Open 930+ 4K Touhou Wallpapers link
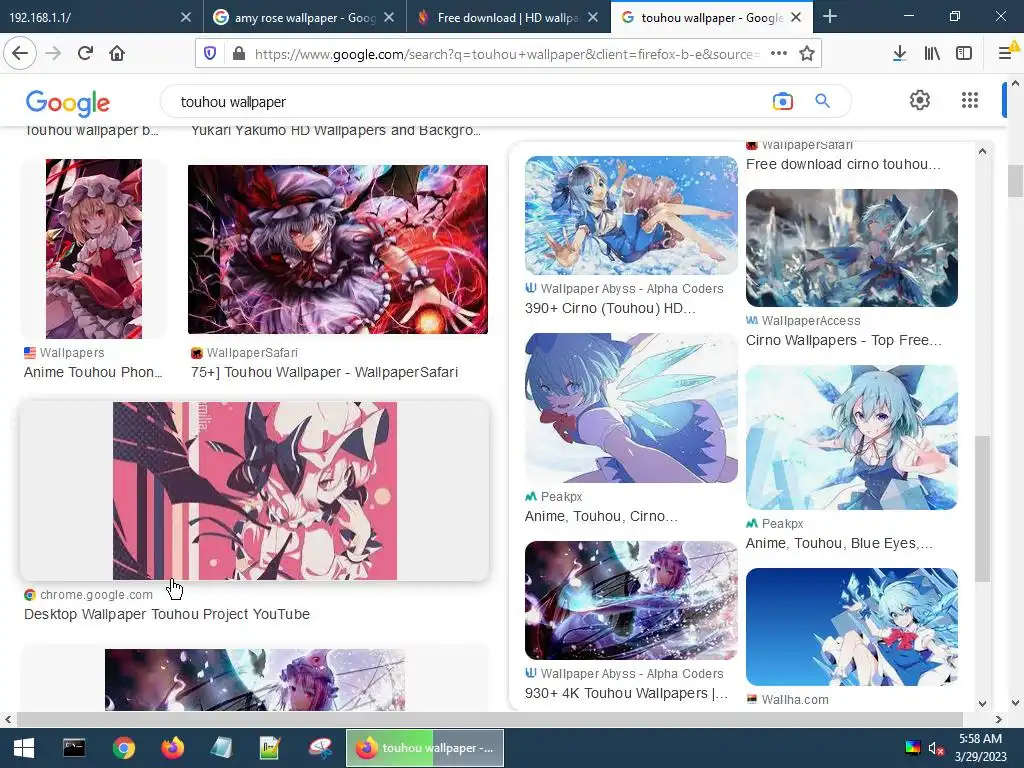 pos(626,693)
